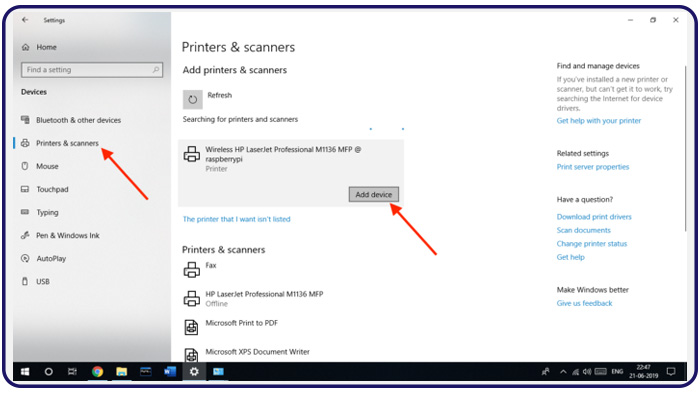Open AutoPlay settings
This screenshot has width=700, height=393.
tap(43, 259)
